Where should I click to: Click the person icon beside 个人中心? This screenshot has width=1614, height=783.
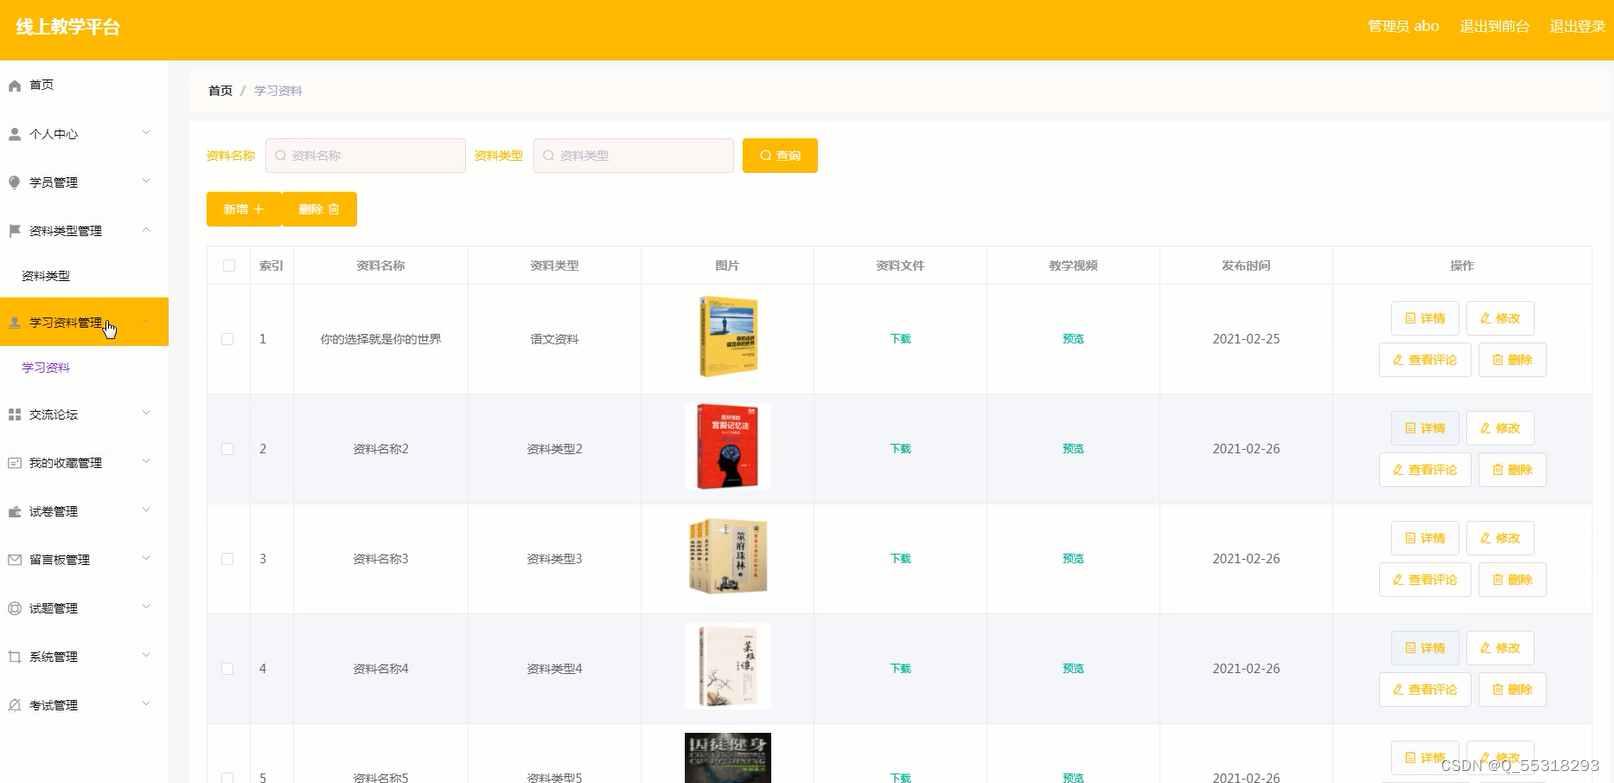tap(15, 134)
